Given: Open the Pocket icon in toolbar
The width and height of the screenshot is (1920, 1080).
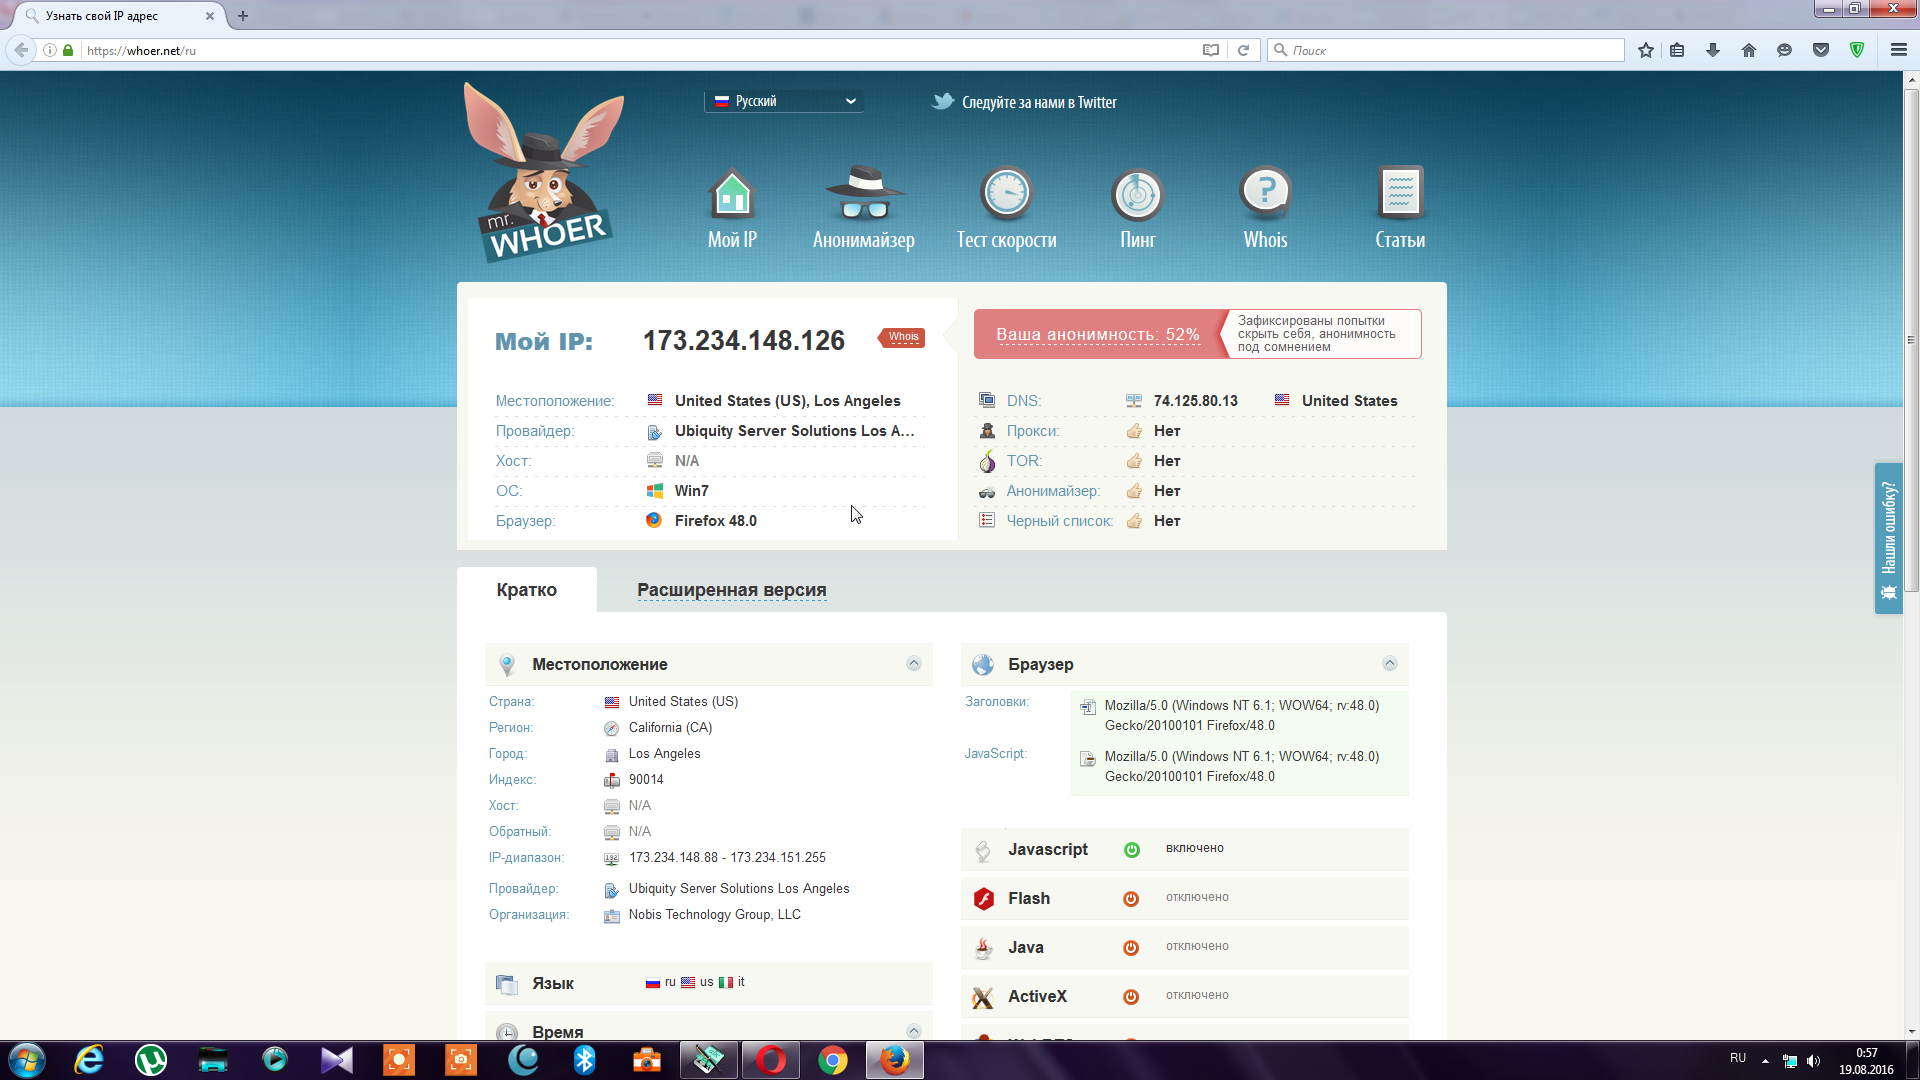Looking at the screenshot, I should [1821, 50].
